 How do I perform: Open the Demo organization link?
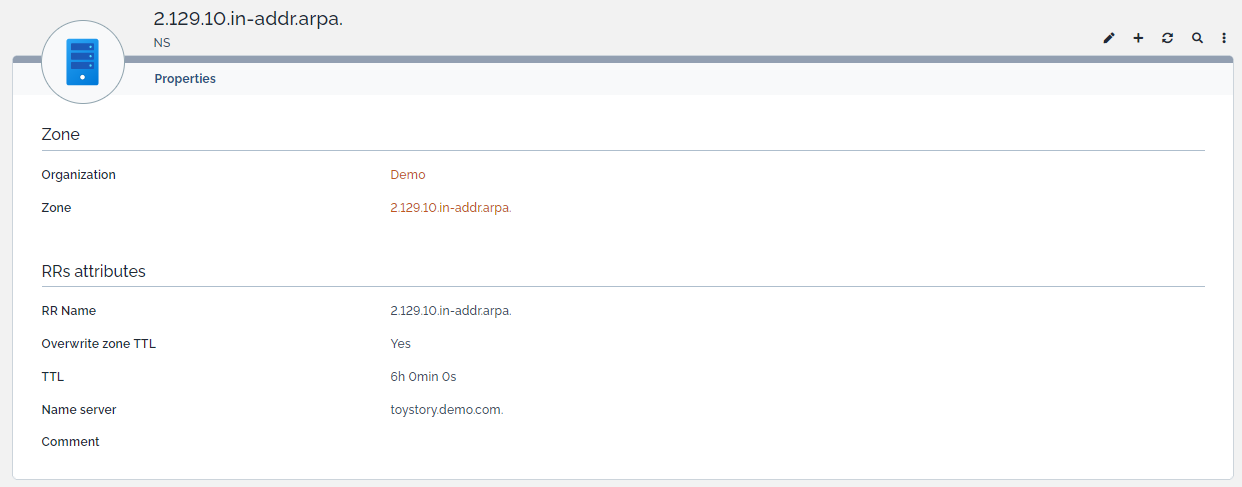[407, 175]
